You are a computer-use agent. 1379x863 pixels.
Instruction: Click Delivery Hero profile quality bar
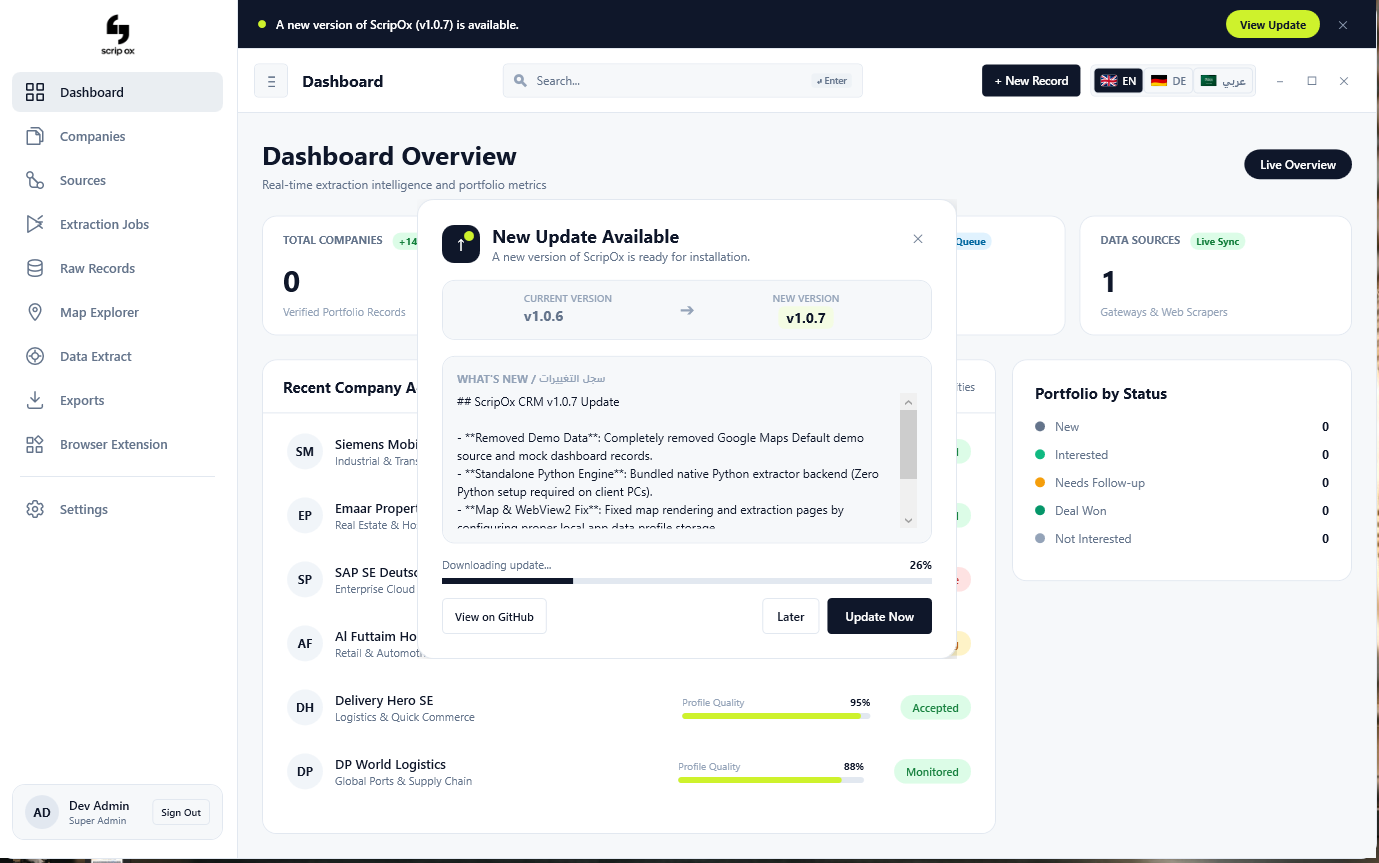coord(776,716)
